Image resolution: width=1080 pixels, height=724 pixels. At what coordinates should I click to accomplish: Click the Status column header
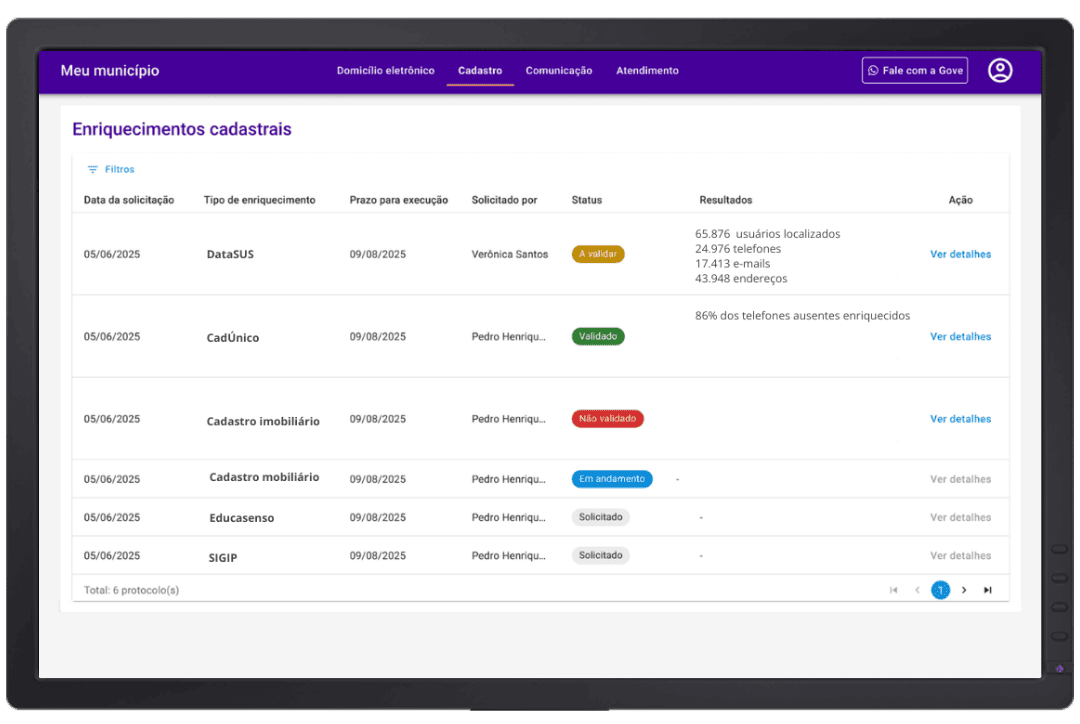pyautogui.click(x=587, y=200)
